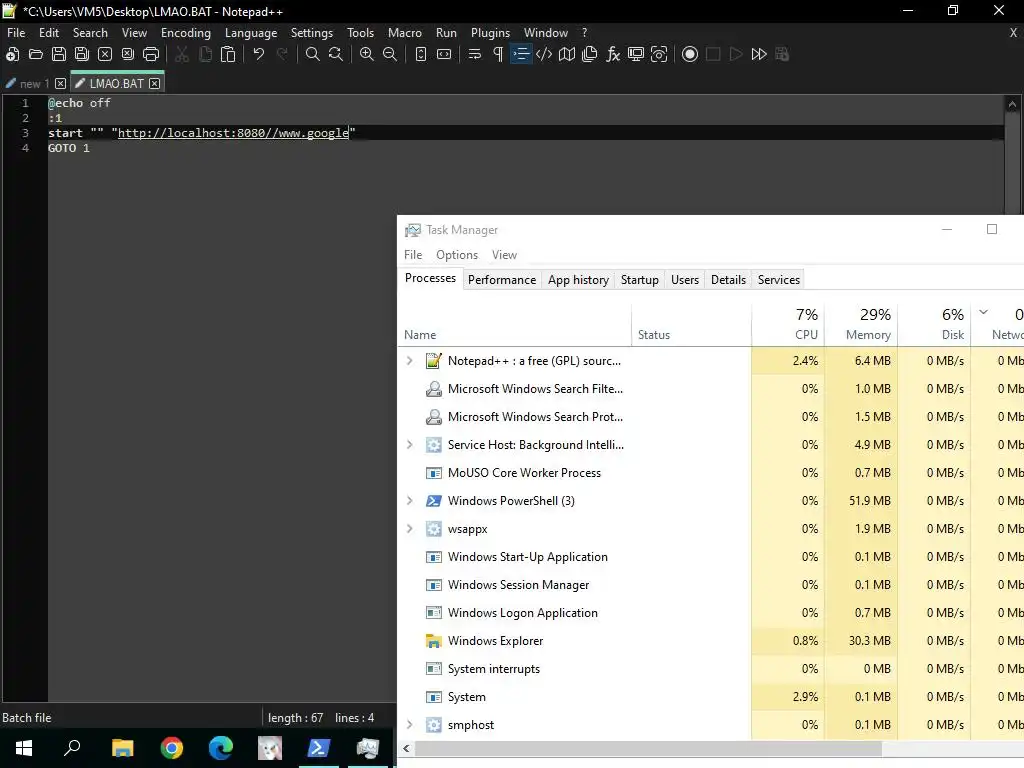Expand the smphost process row
Screen dimensions: 1024x768
409,725
